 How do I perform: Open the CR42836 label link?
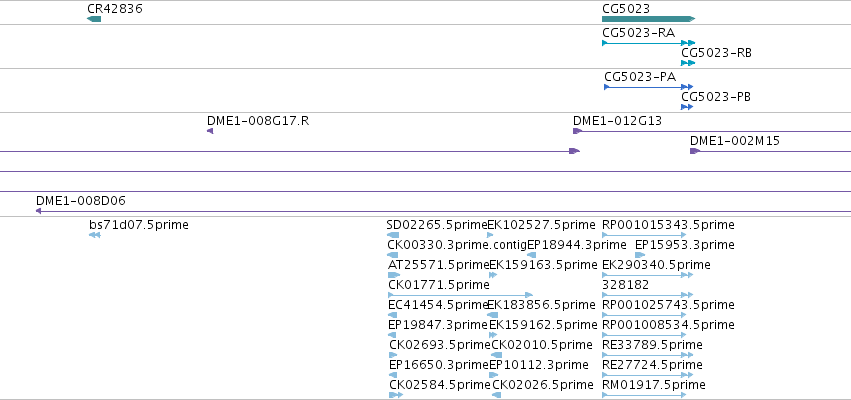[115, 9]
